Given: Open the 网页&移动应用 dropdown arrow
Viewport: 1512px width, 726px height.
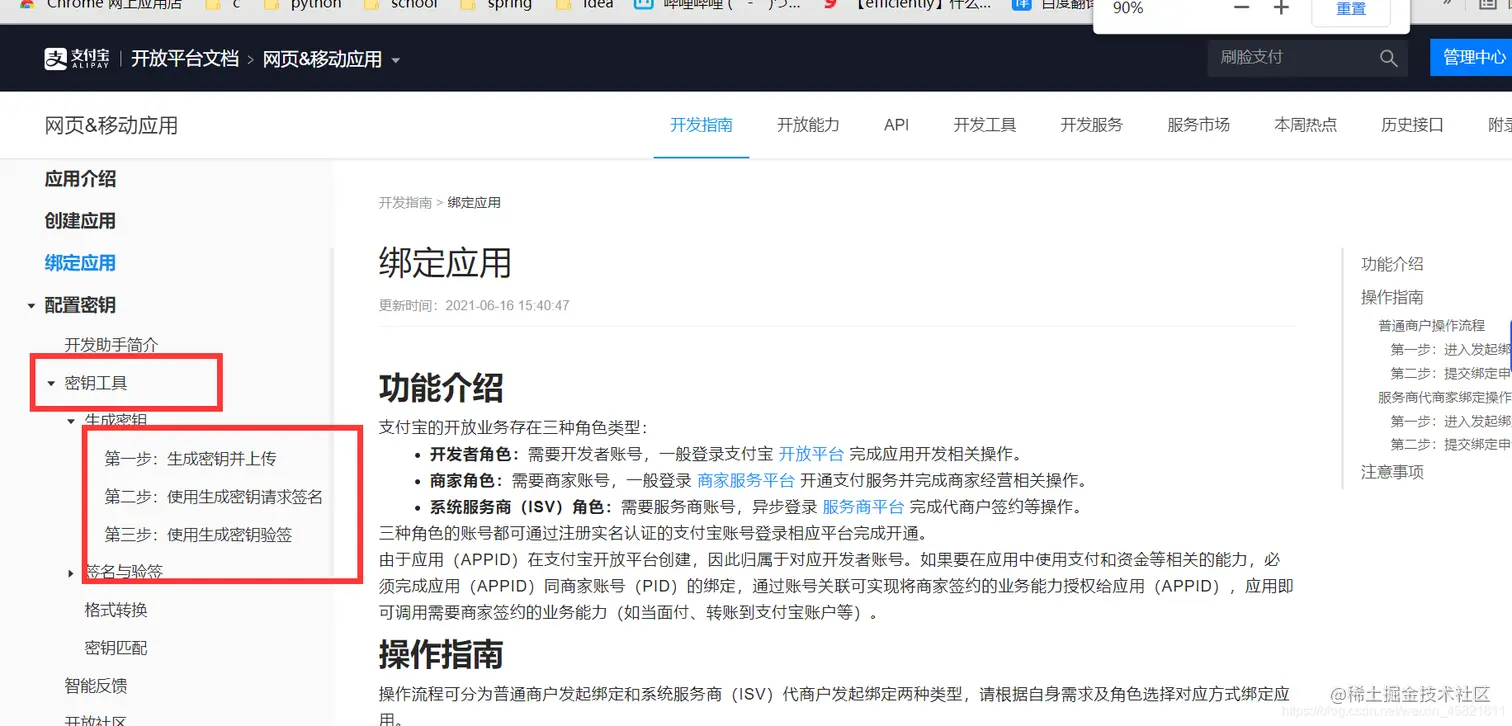Looking at the screenshot, I should click(395, 60).
